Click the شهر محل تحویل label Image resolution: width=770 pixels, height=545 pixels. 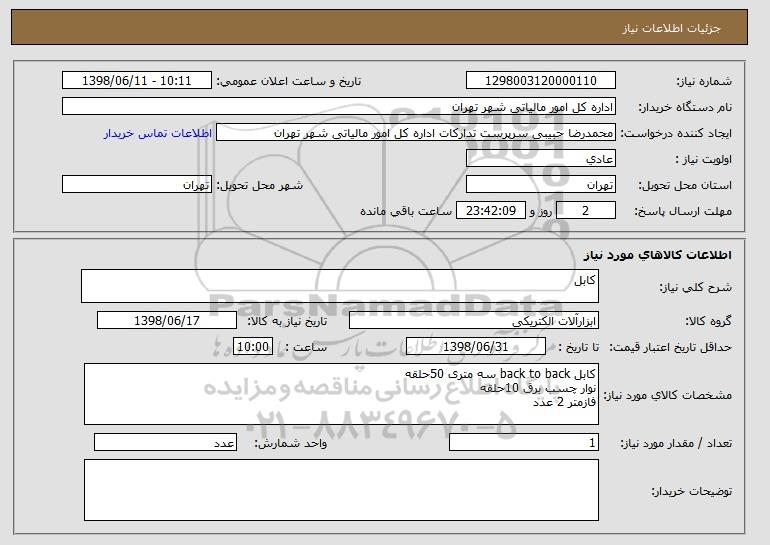(260, 185)
